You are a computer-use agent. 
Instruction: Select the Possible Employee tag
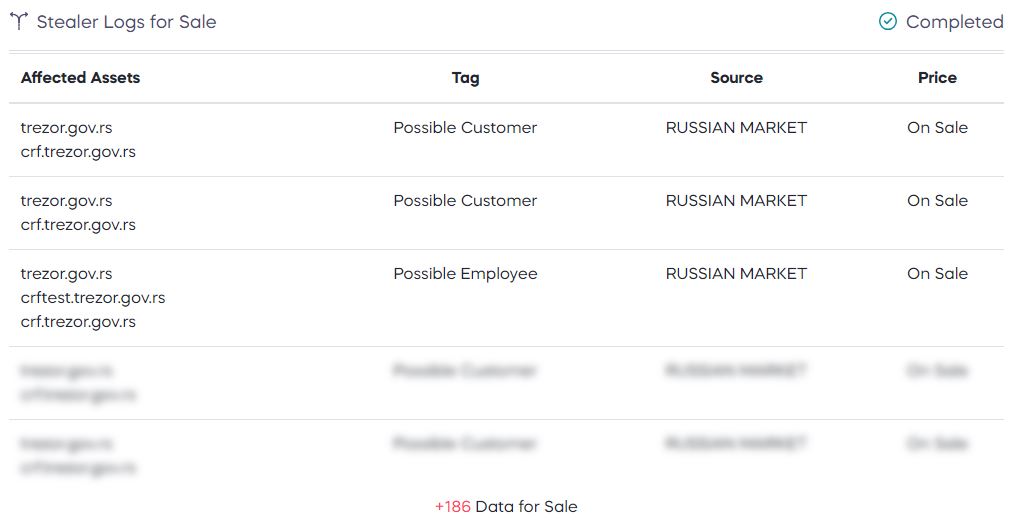(465, 274)
